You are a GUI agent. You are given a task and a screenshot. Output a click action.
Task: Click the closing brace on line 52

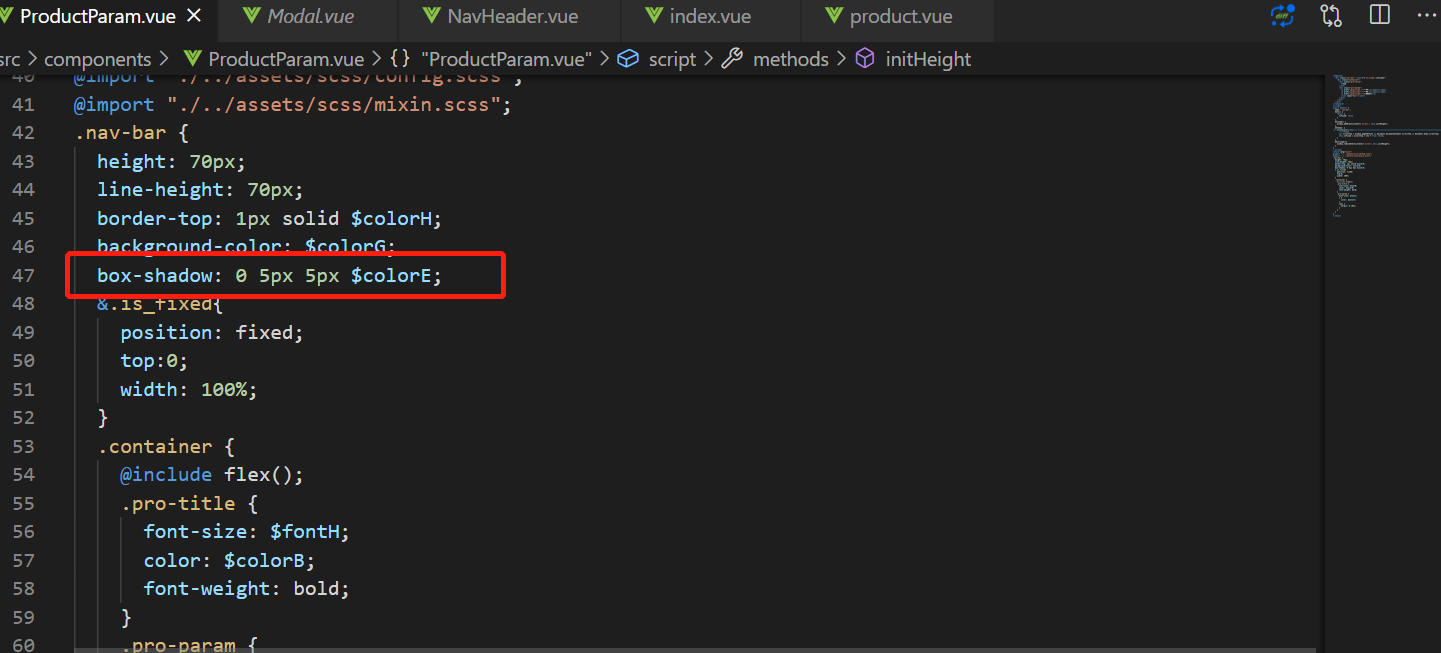102,417
